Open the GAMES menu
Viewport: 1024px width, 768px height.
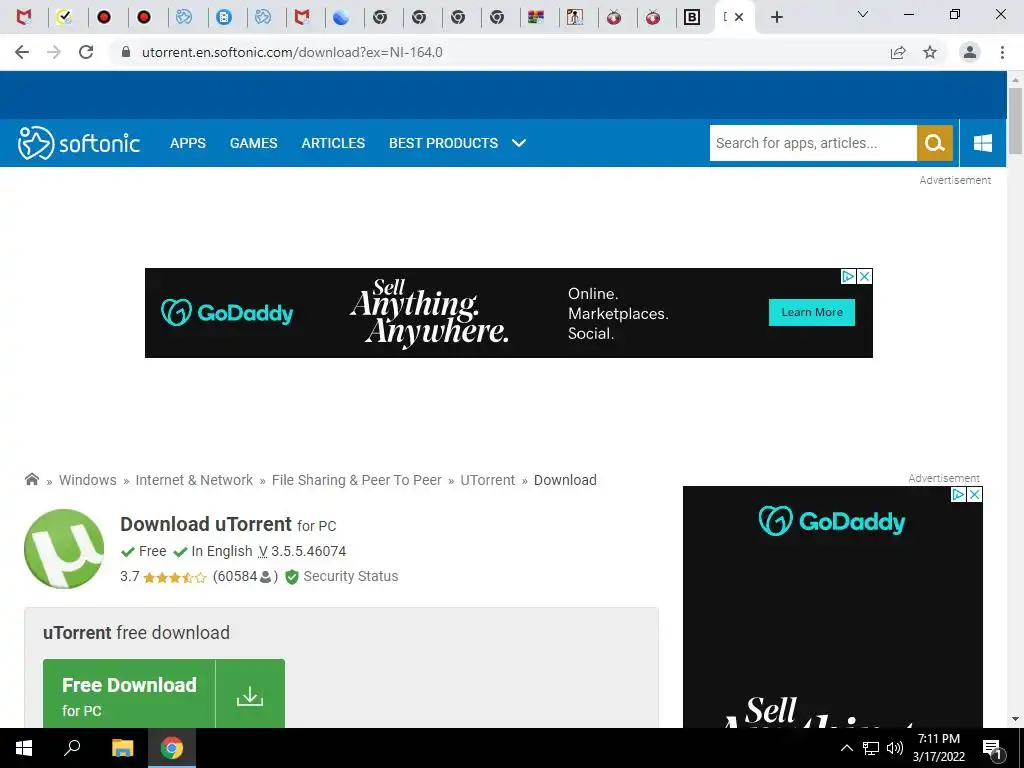253,143
